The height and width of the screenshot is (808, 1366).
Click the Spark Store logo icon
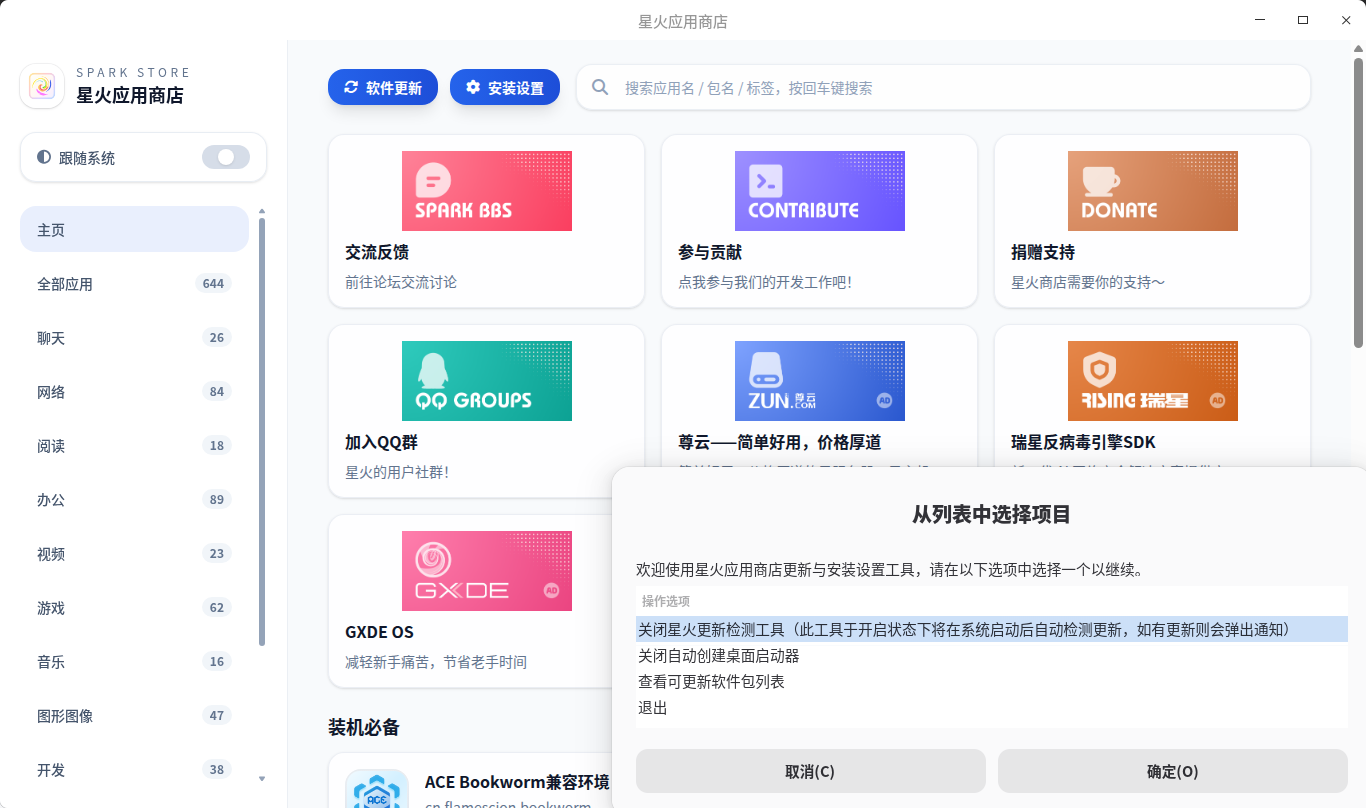point(42,87)
